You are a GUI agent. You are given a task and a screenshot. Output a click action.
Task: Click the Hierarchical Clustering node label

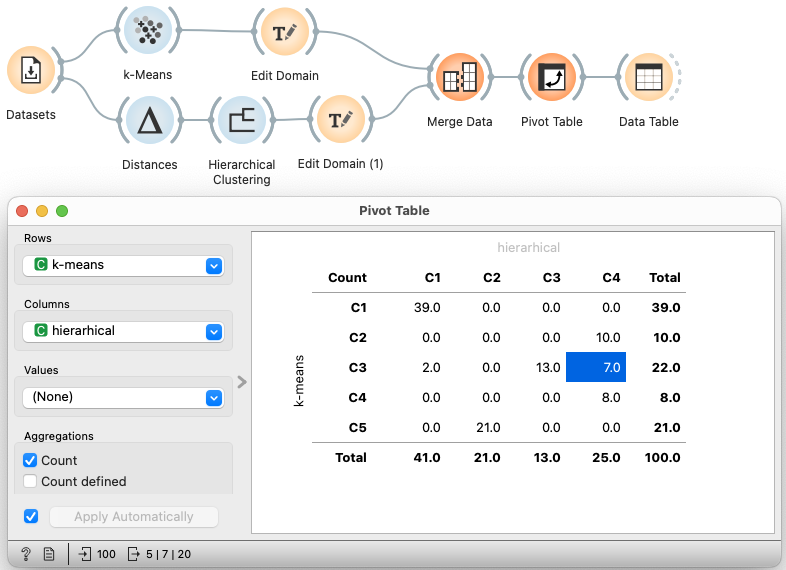pyautogui.click(x=242, y=172)
